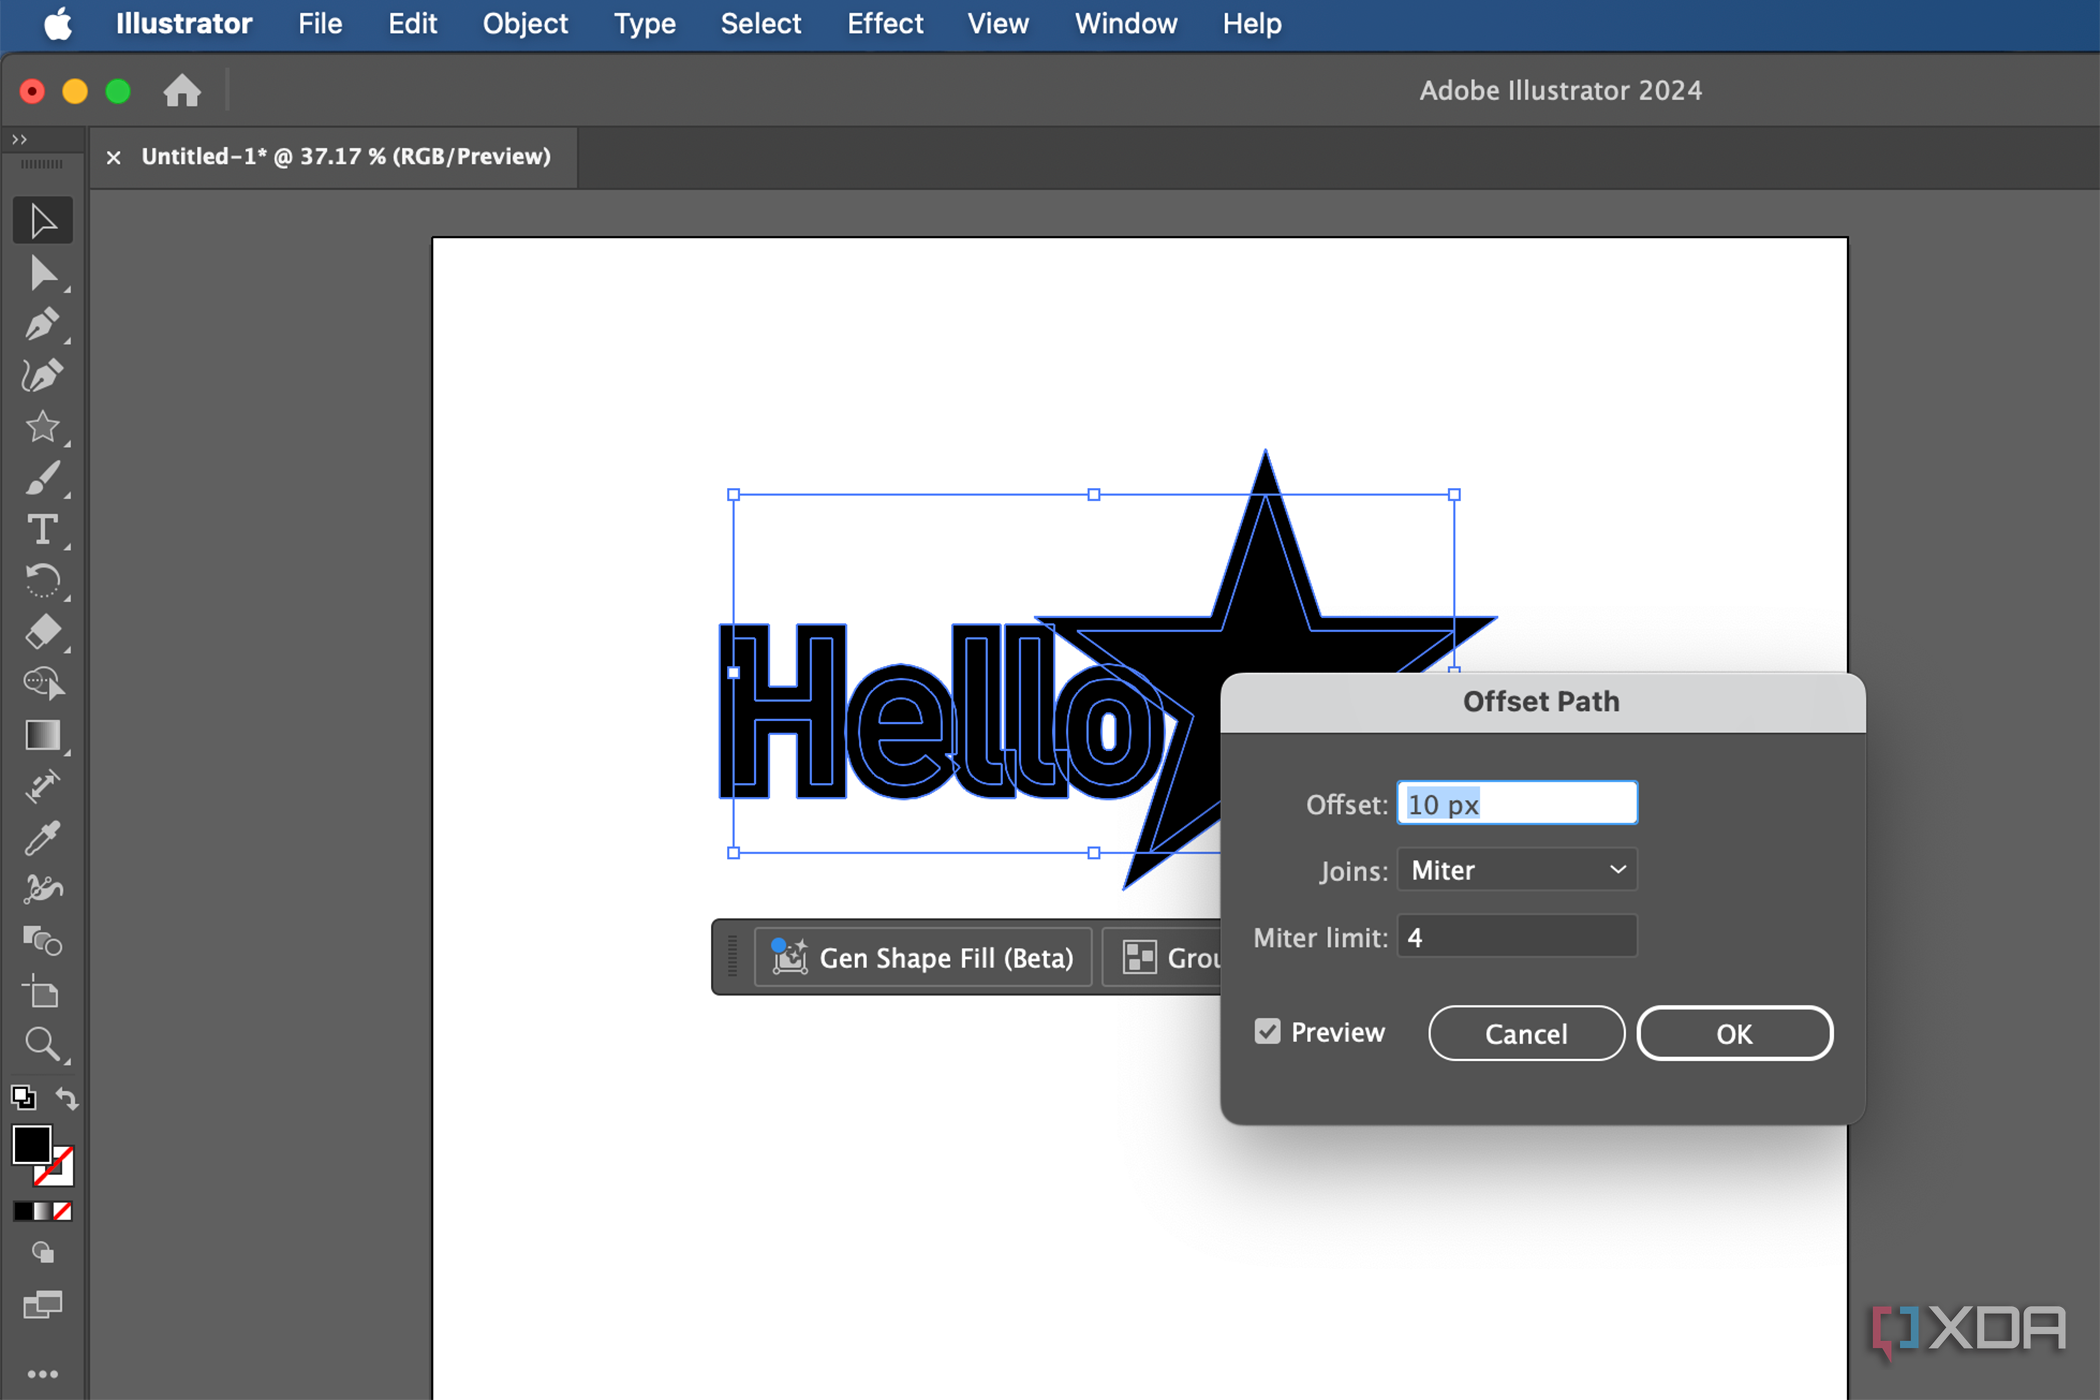Image resolution: width=2100 pixels, height=1400 pixels.
Task: Uncheck the Preview checkbox
Action: tap(1268, 1031)
